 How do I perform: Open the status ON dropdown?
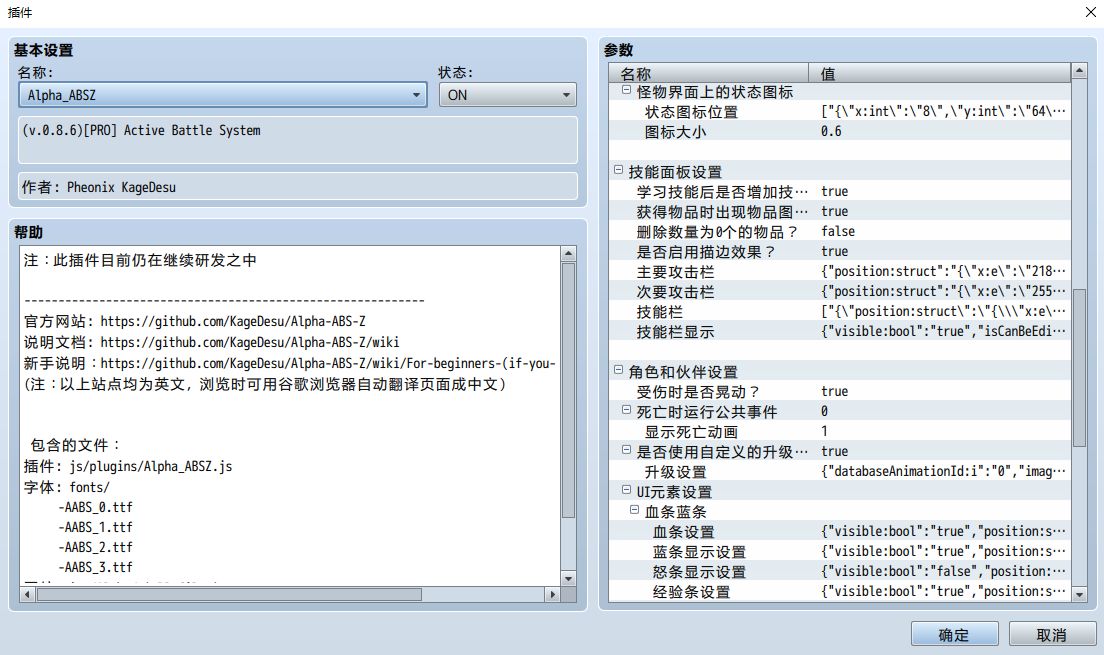(x=507, y=95)
